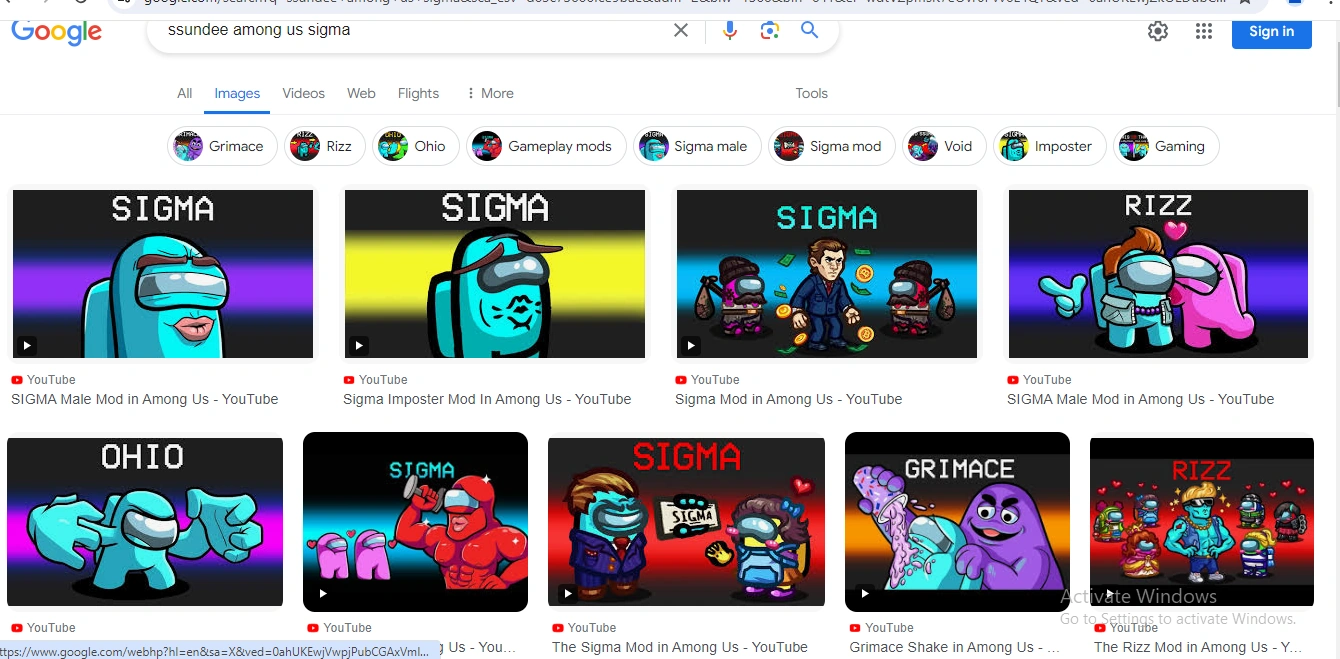Click the search magnifier icon
This screenshot has height=659, width=1340.
809,30
